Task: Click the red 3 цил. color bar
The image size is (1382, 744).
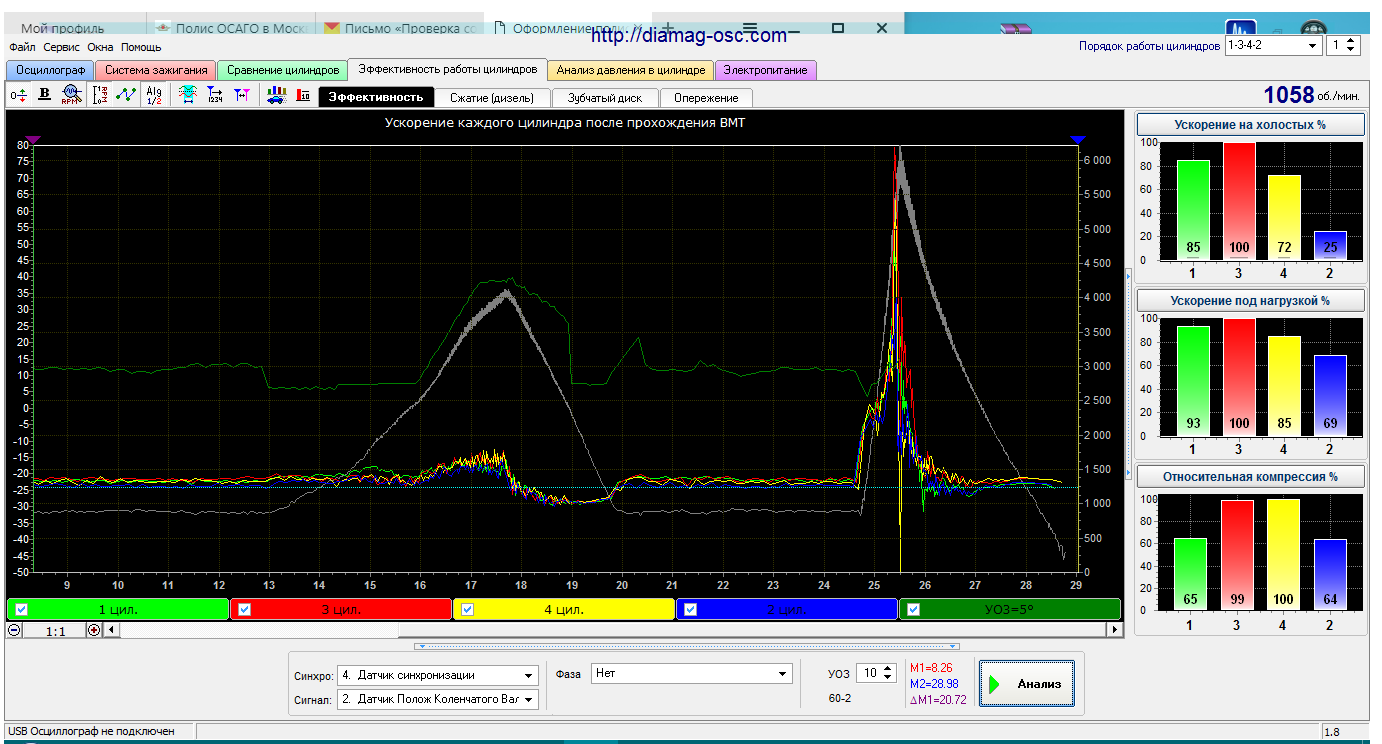Action: click(x=341, y=609)
